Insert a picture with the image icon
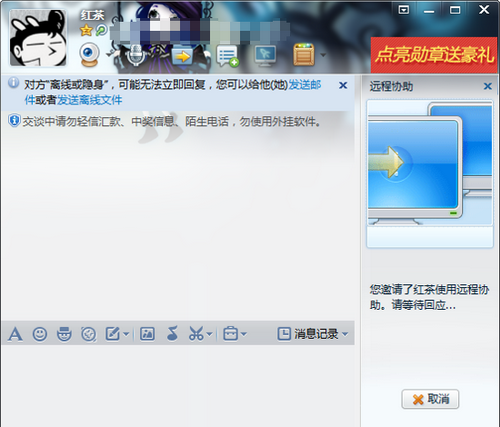 click(147, 334)
